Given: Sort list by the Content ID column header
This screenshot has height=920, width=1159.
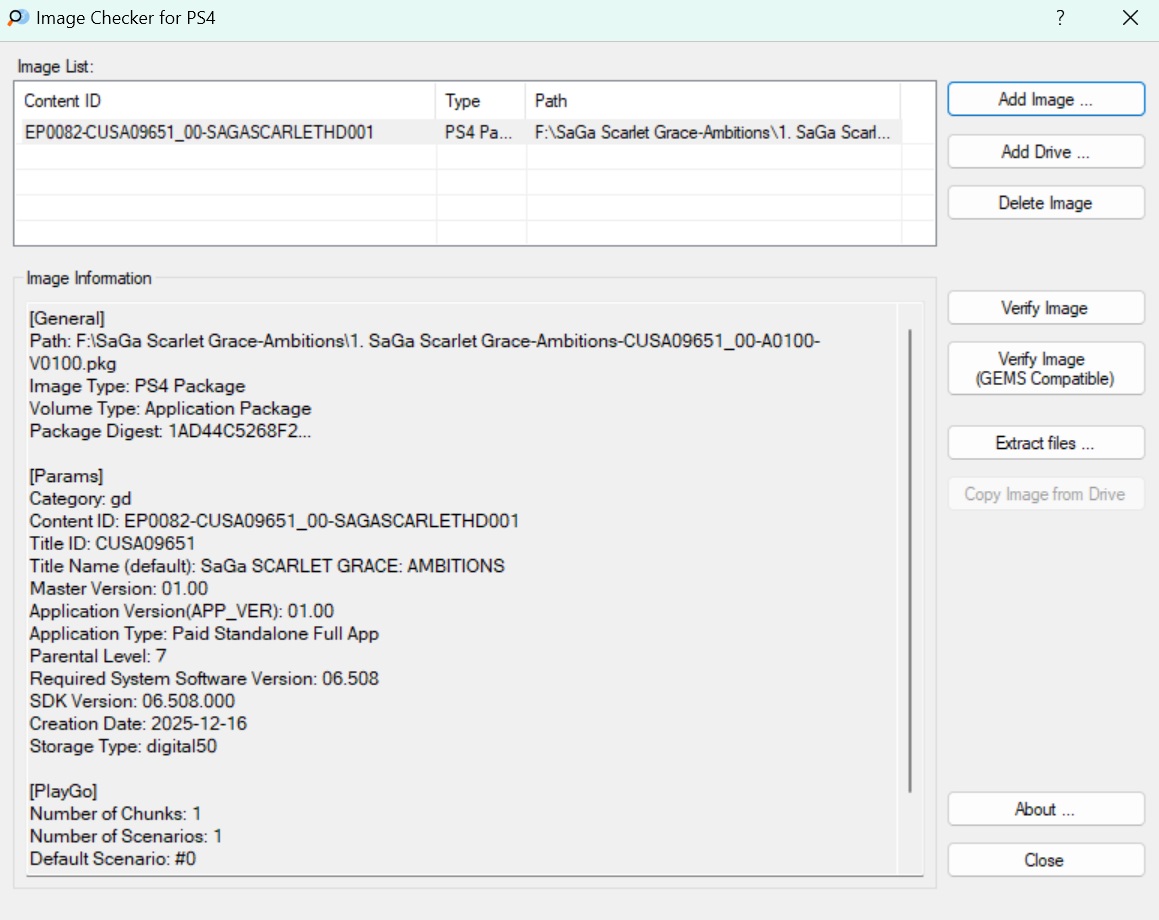Looking at the screenshot, I should pos(225,101).
